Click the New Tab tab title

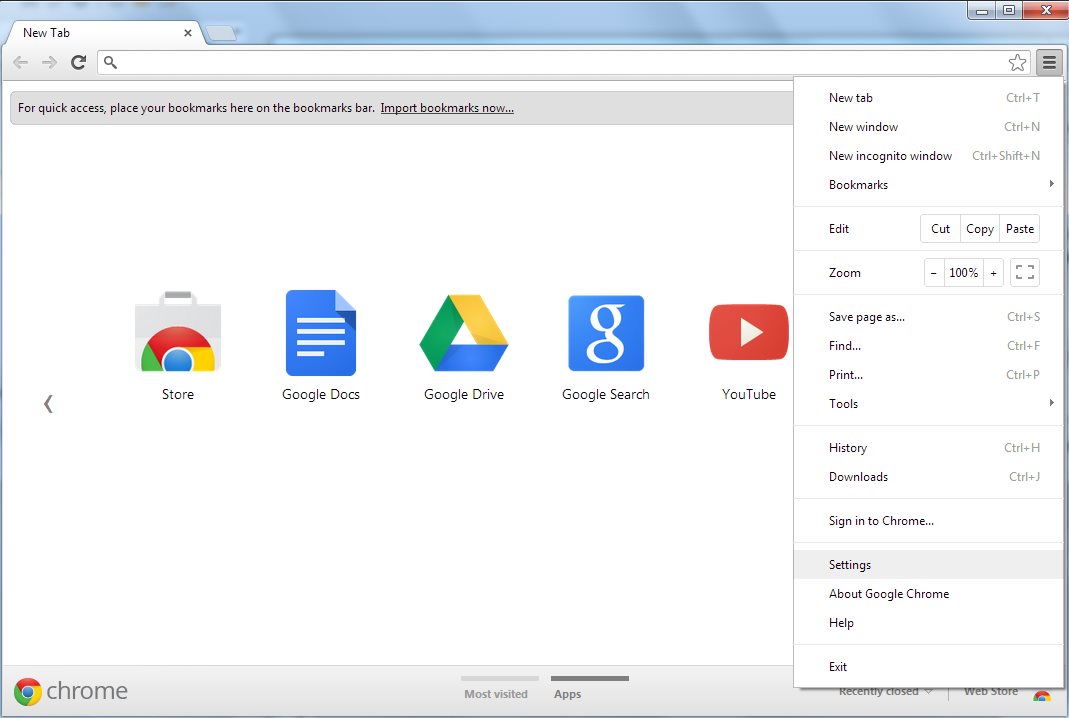[46, 33]
